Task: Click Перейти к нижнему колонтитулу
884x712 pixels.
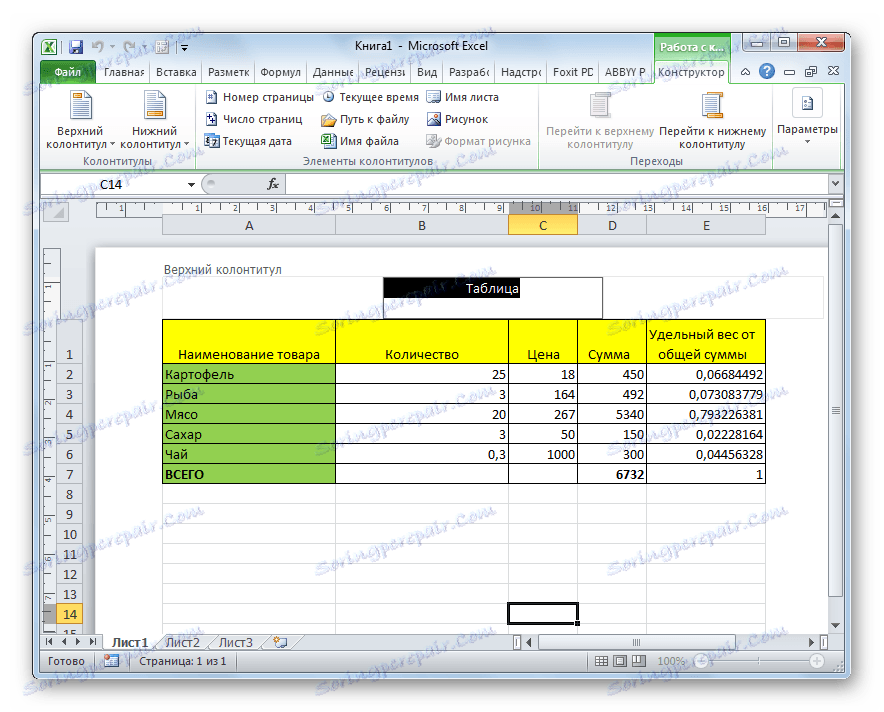Action: click(712, 121)
